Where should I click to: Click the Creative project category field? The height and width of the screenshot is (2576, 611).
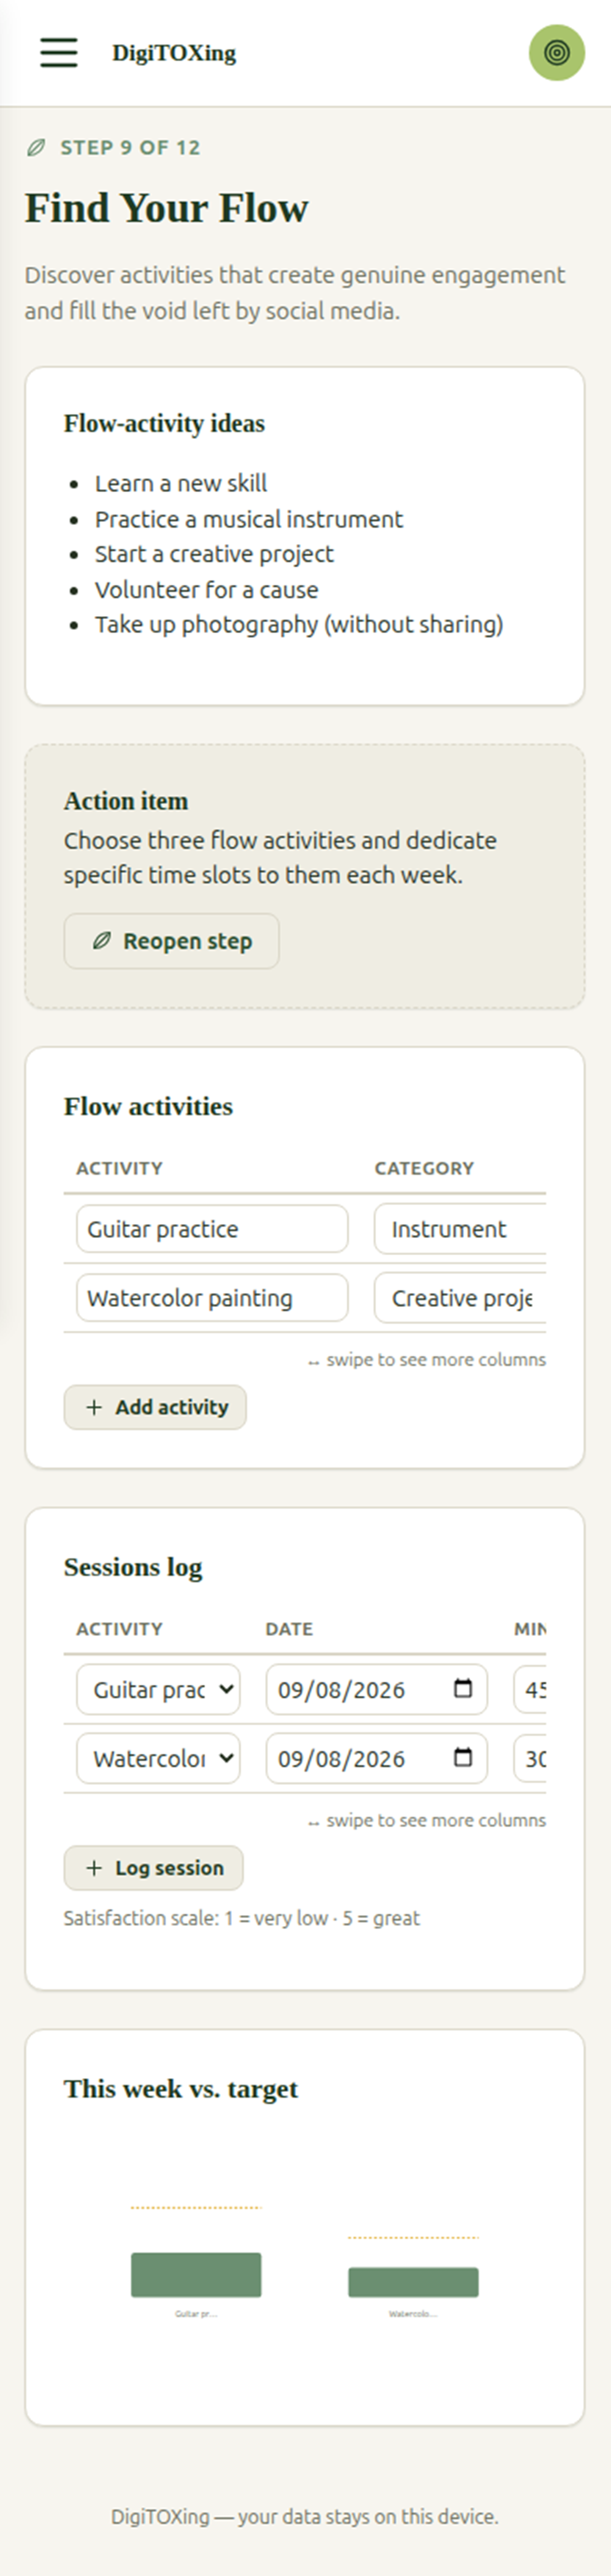point(460,1298)
